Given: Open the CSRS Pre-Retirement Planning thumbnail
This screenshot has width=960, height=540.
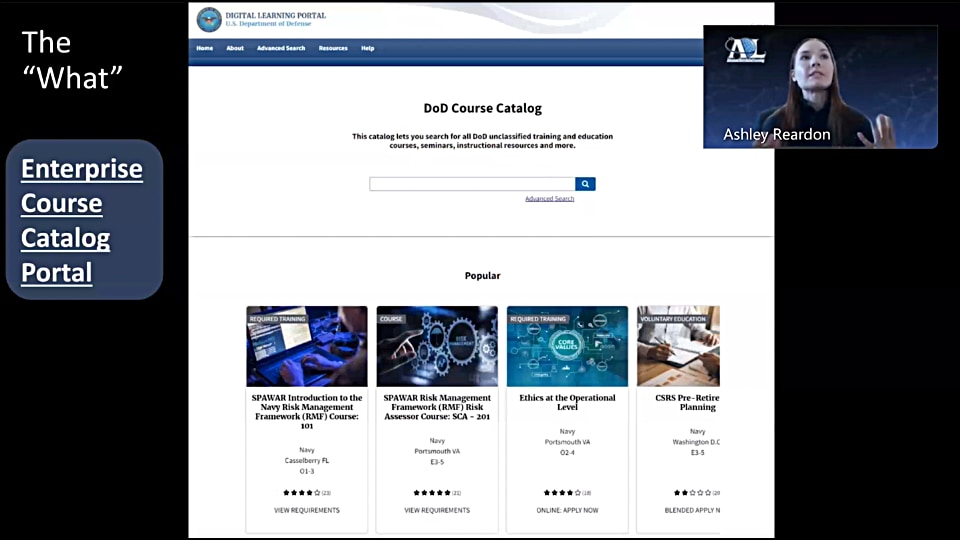Looking at the screenshot, I should point(679,347).
